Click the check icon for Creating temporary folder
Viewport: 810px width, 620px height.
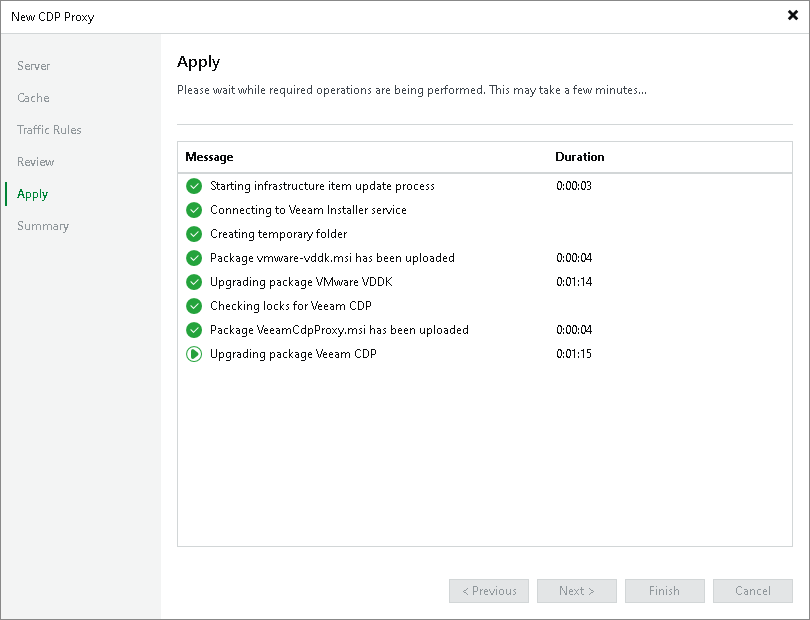pyautogui.click(x=194, y=234)
